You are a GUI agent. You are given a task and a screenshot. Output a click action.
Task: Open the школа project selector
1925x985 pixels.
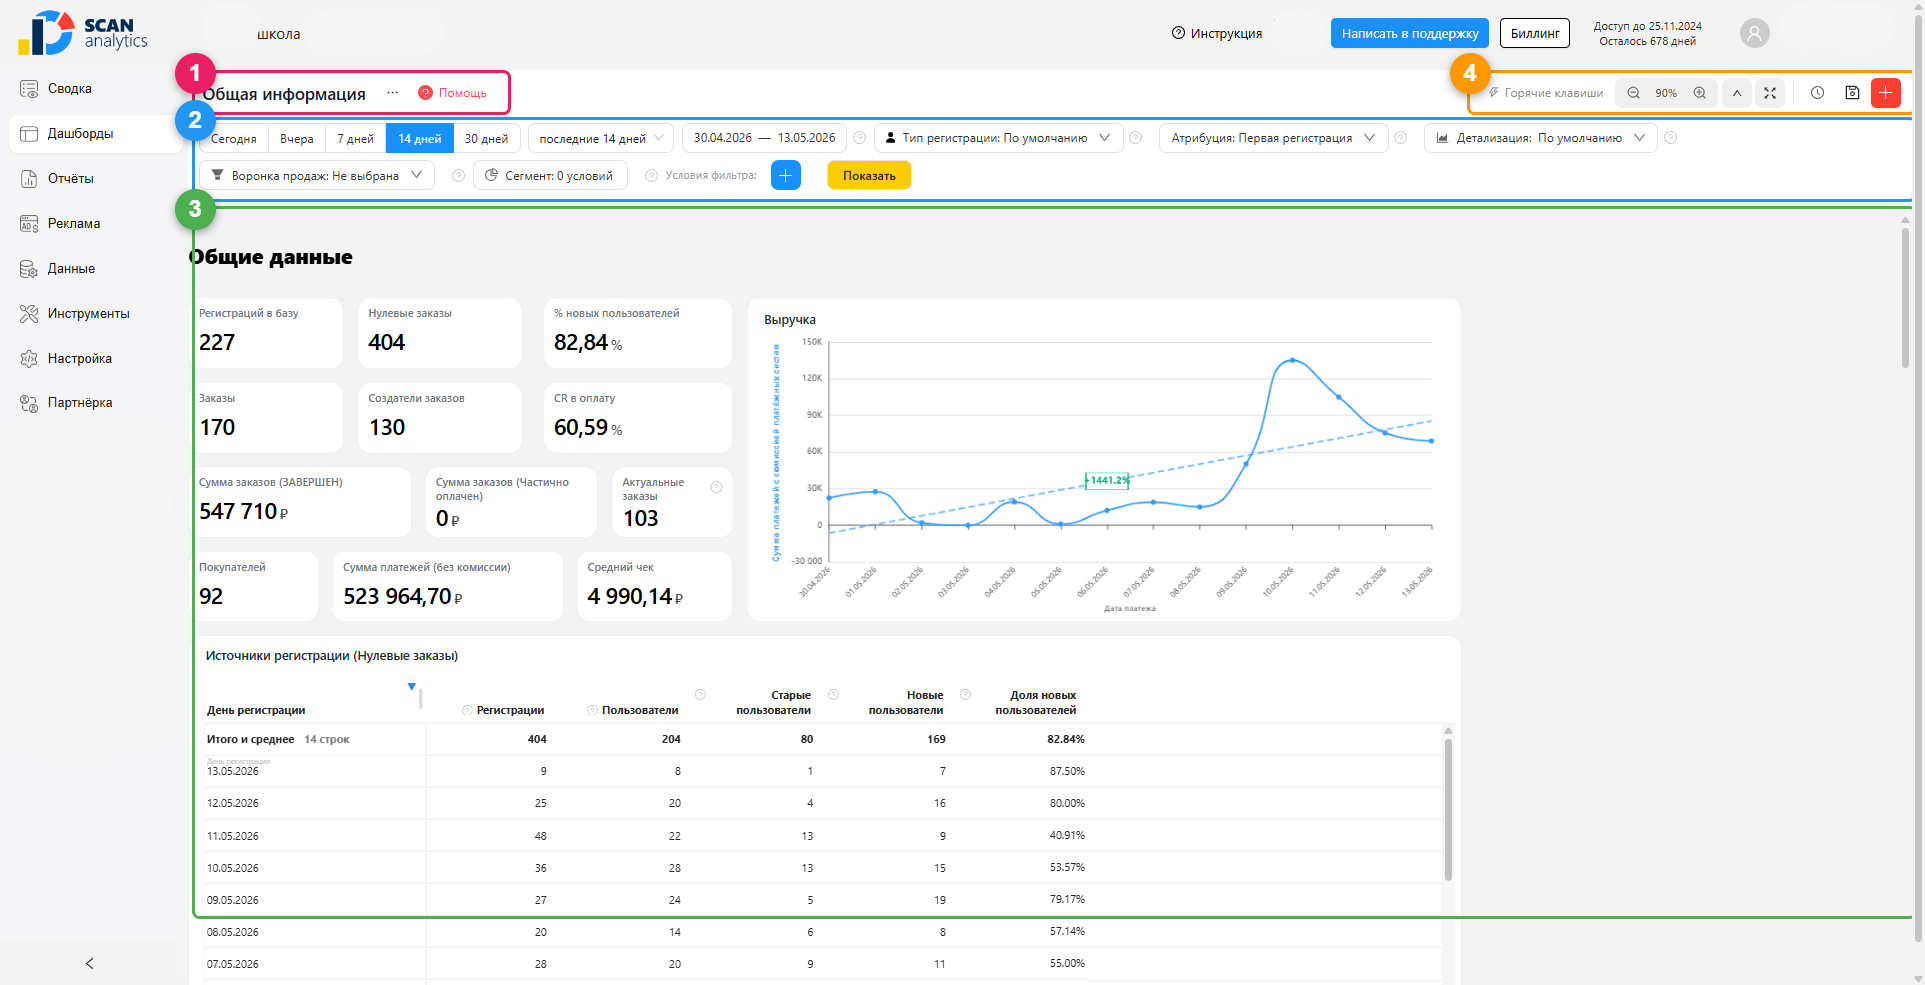tap(279, 34)
